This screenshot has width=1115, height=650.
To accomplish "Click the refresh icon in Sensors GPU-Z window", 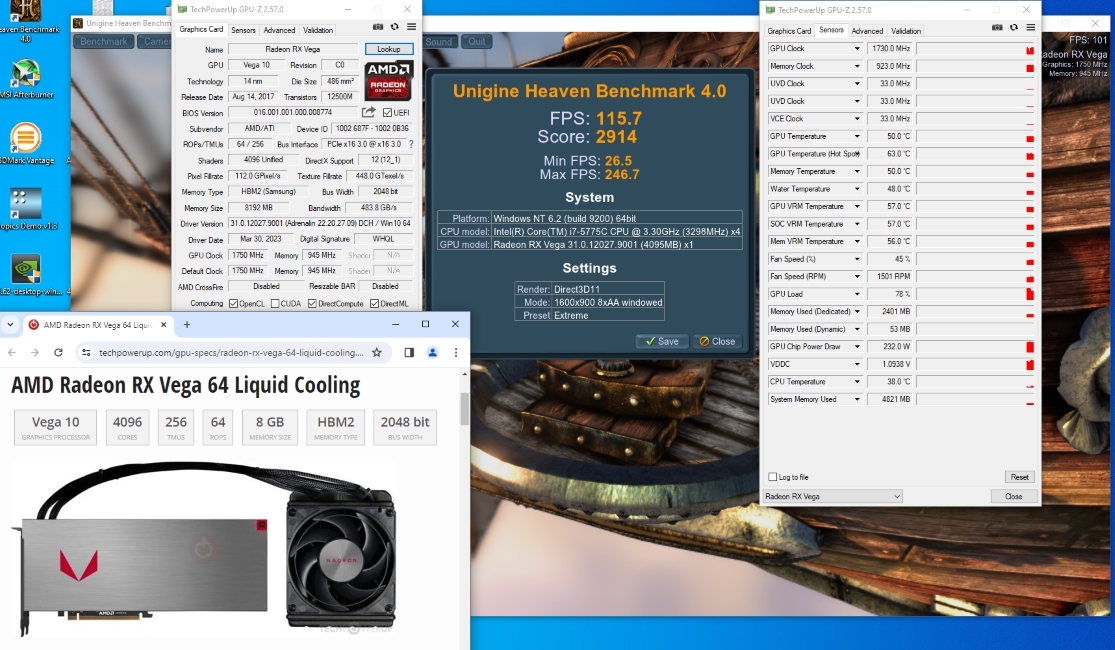I will pos(1013,28).
